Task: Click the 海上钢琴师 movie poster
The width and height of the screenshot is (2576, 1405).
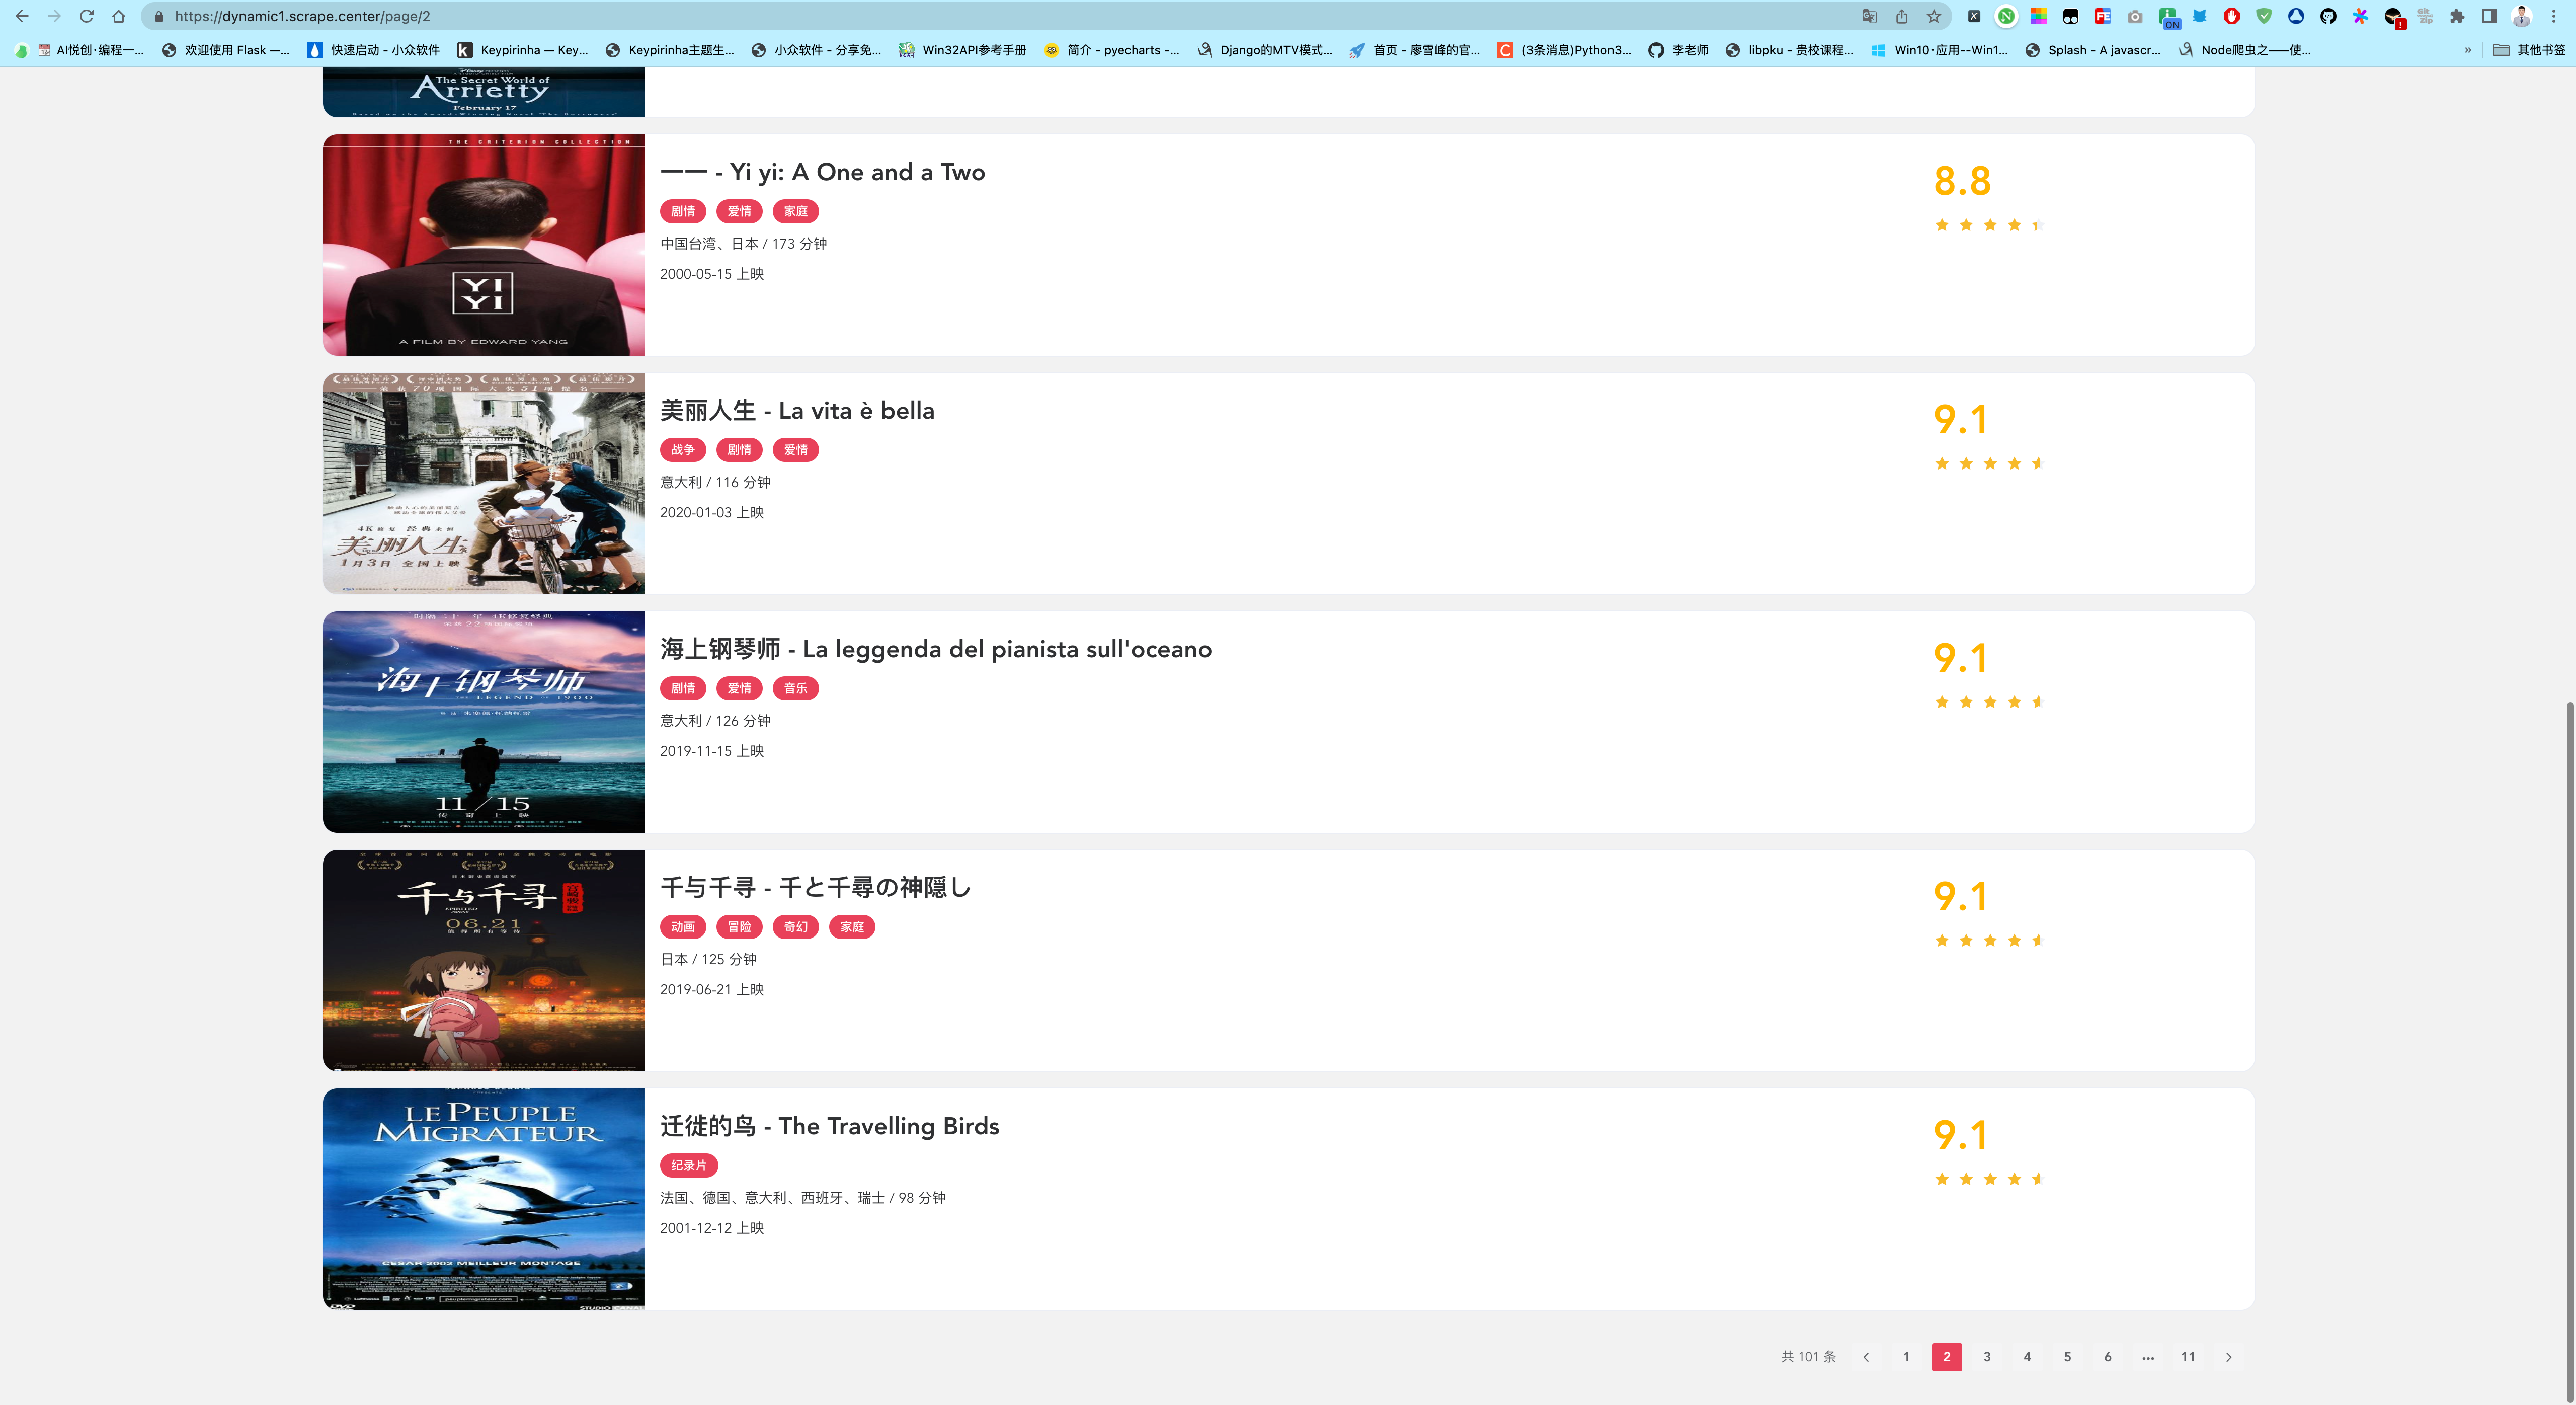Action: tap(484, 722)
